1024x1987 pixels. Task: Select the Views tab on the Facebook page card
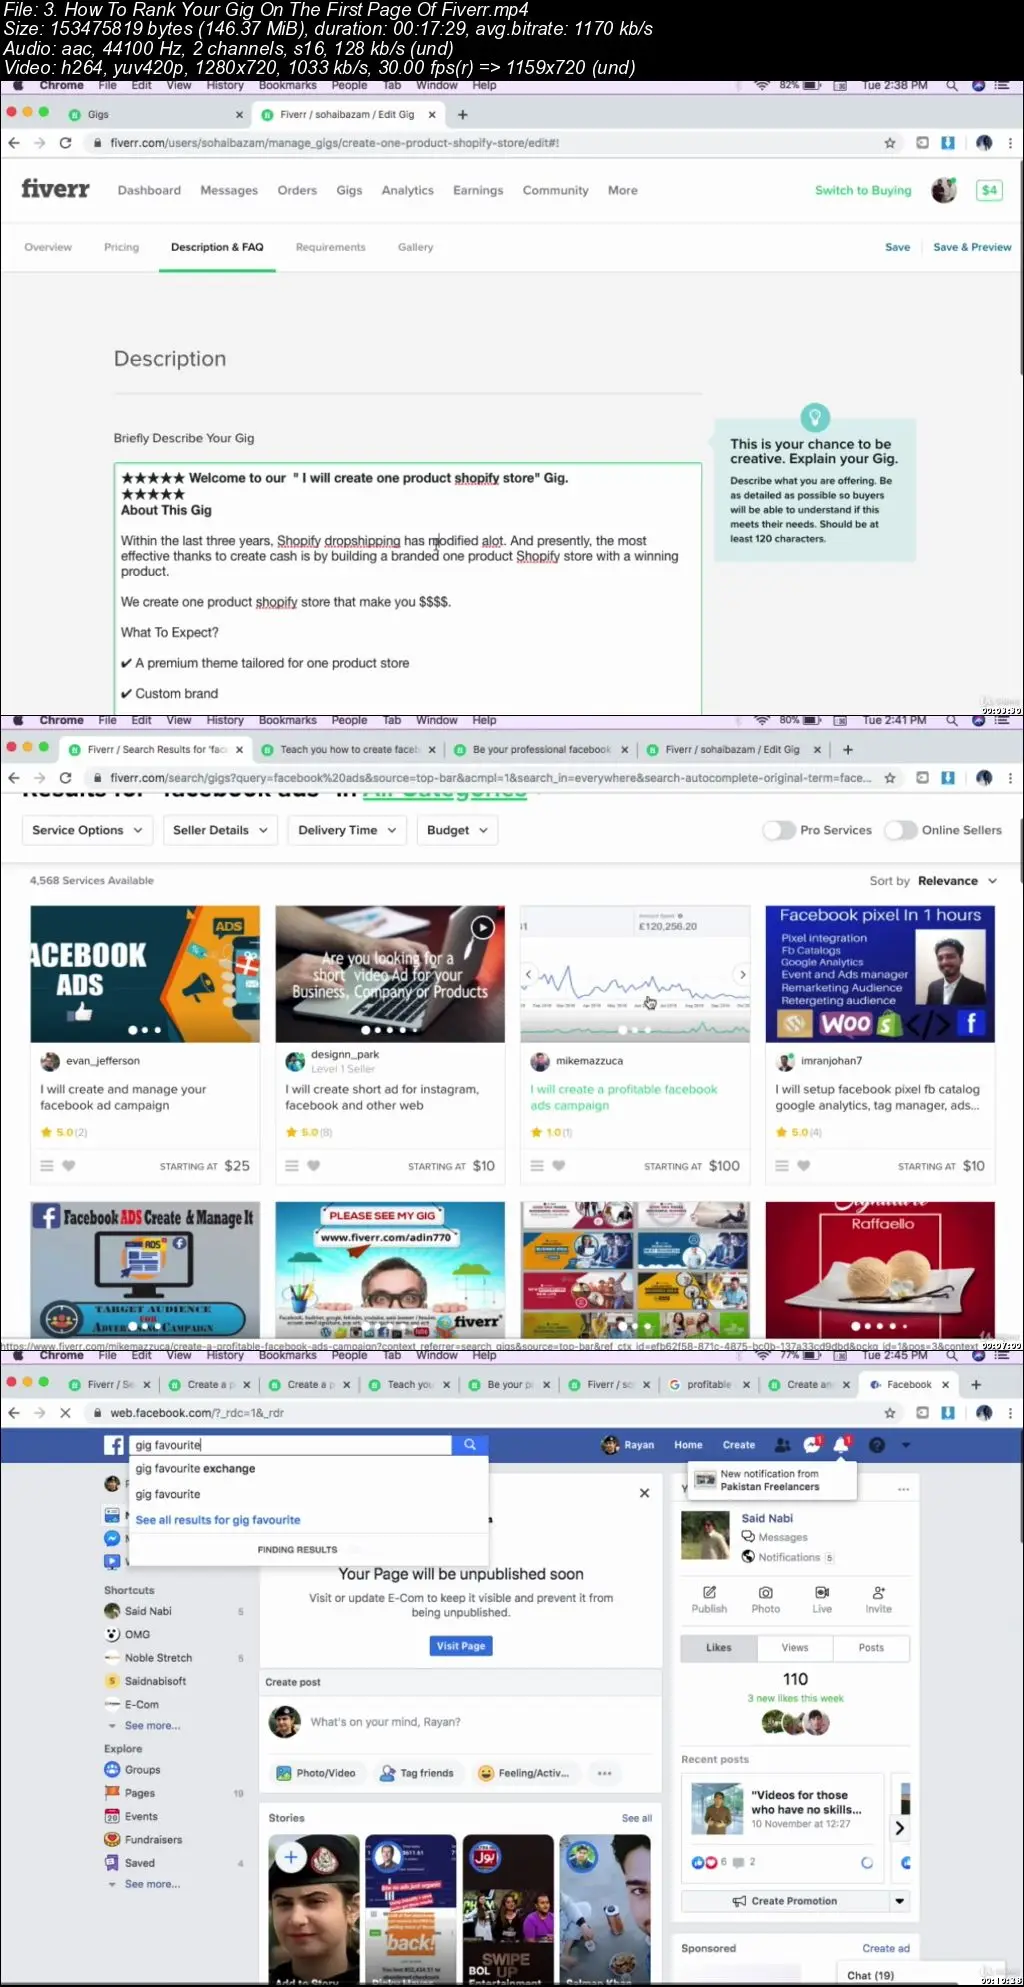tap(795, 1647)
